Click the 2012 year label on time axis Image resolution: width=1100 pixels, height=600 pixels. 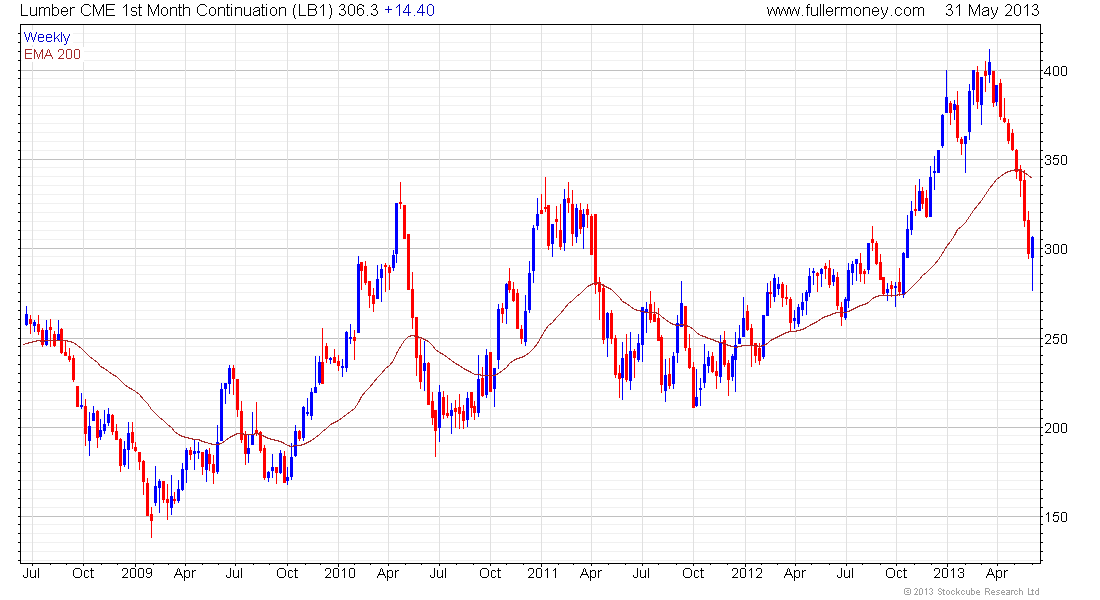click(x=746, y=573)
